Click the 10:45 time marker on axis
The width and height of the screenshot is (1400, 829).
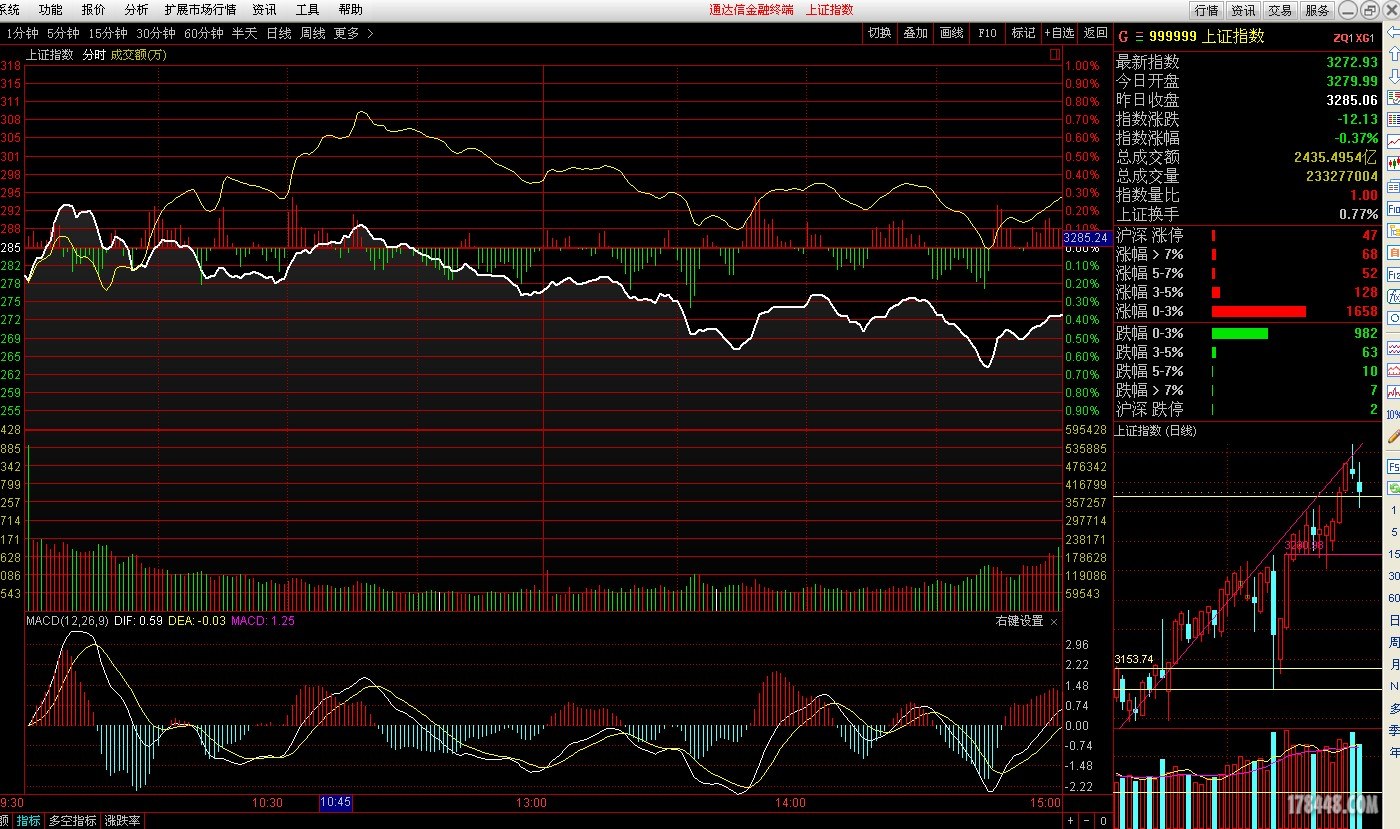[335, 802]
